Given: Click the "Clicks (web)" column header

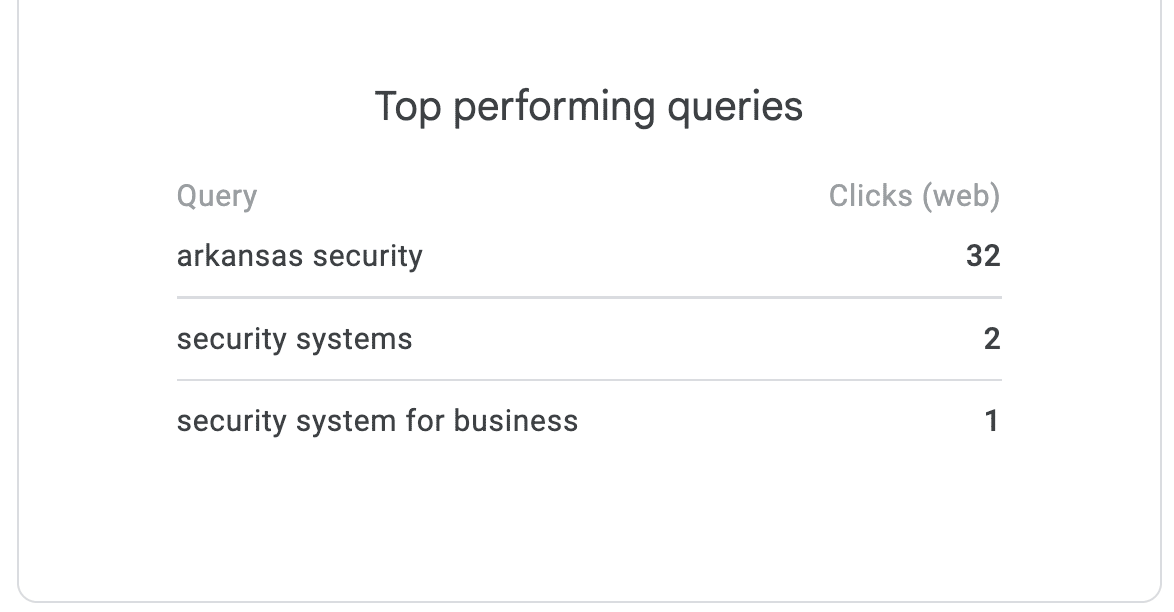Looking at the screenshot, I should pos(914,196).
